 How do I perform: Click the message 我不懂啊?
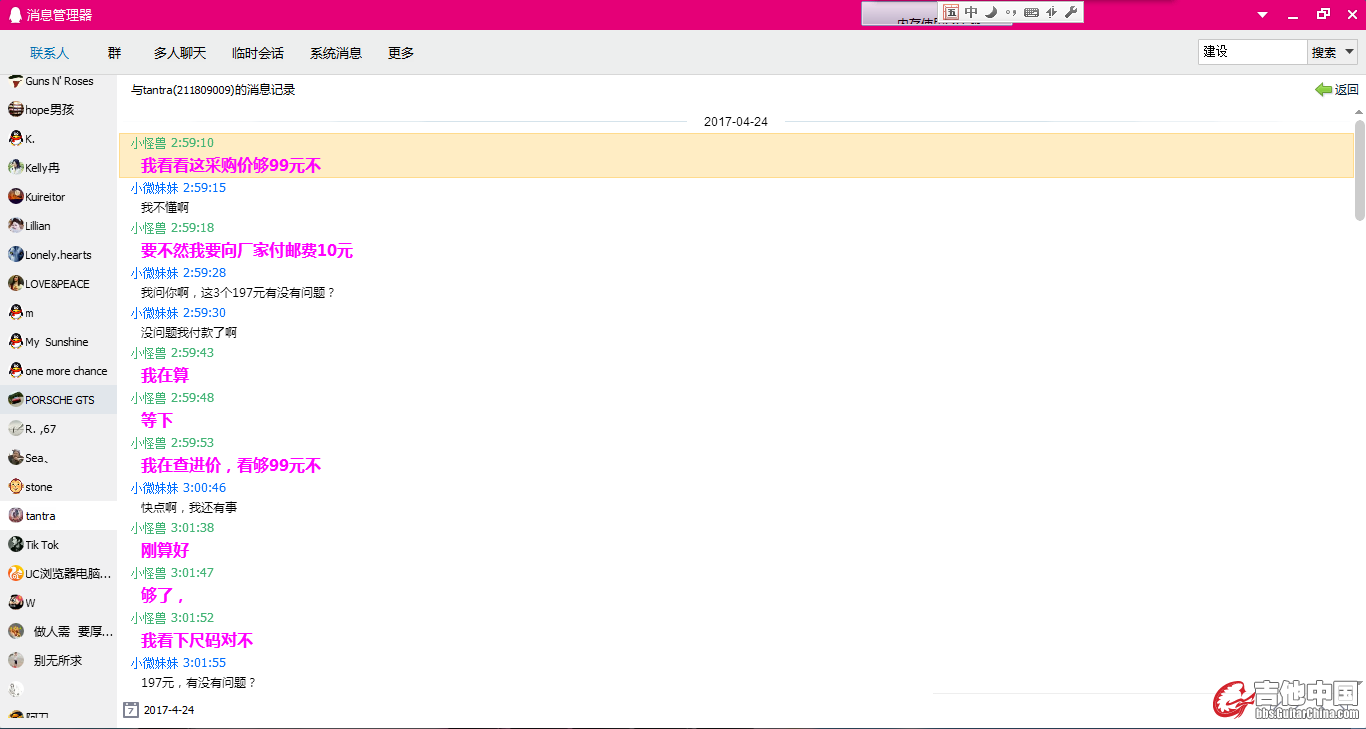[x=165, y=208]
